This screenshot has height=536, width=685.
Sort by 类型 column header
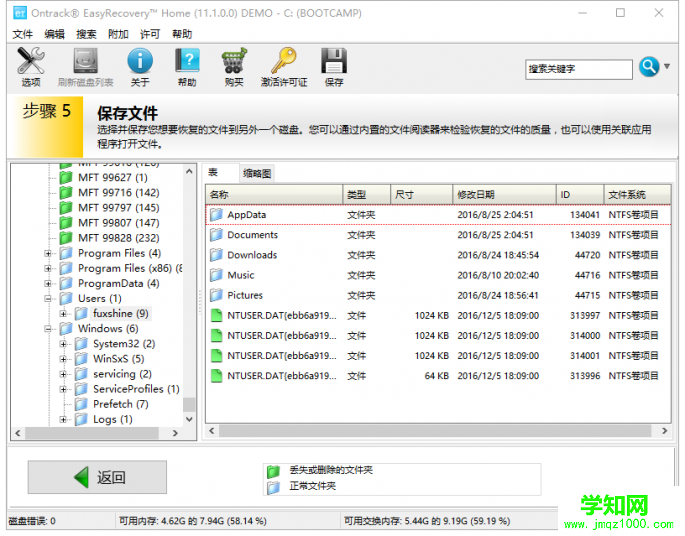(367, 194)
